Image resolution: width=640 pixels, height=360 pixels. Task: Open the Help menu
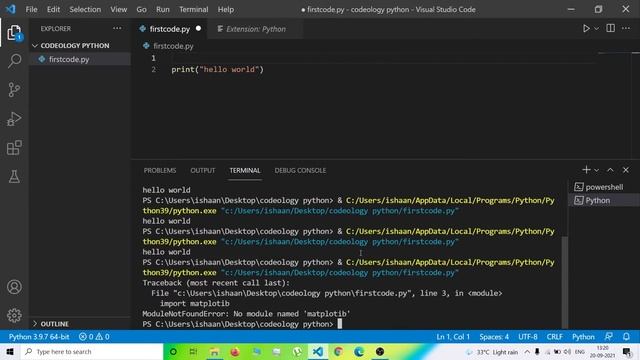tap(225, 9)
